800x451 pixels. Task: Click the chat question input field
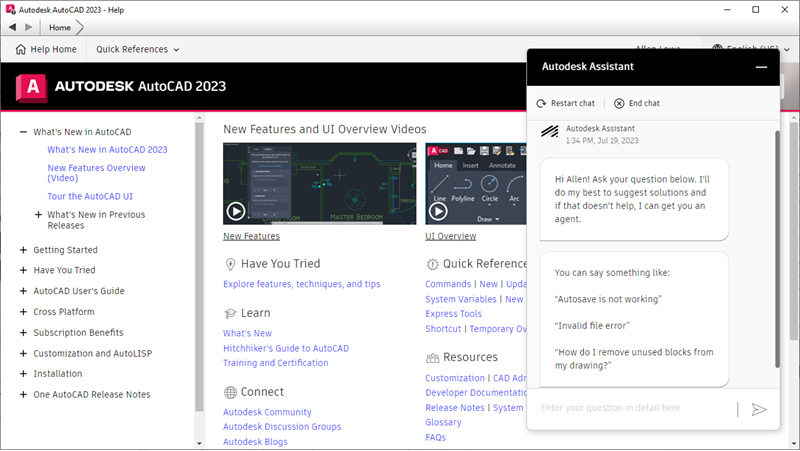tap(637, 408)
